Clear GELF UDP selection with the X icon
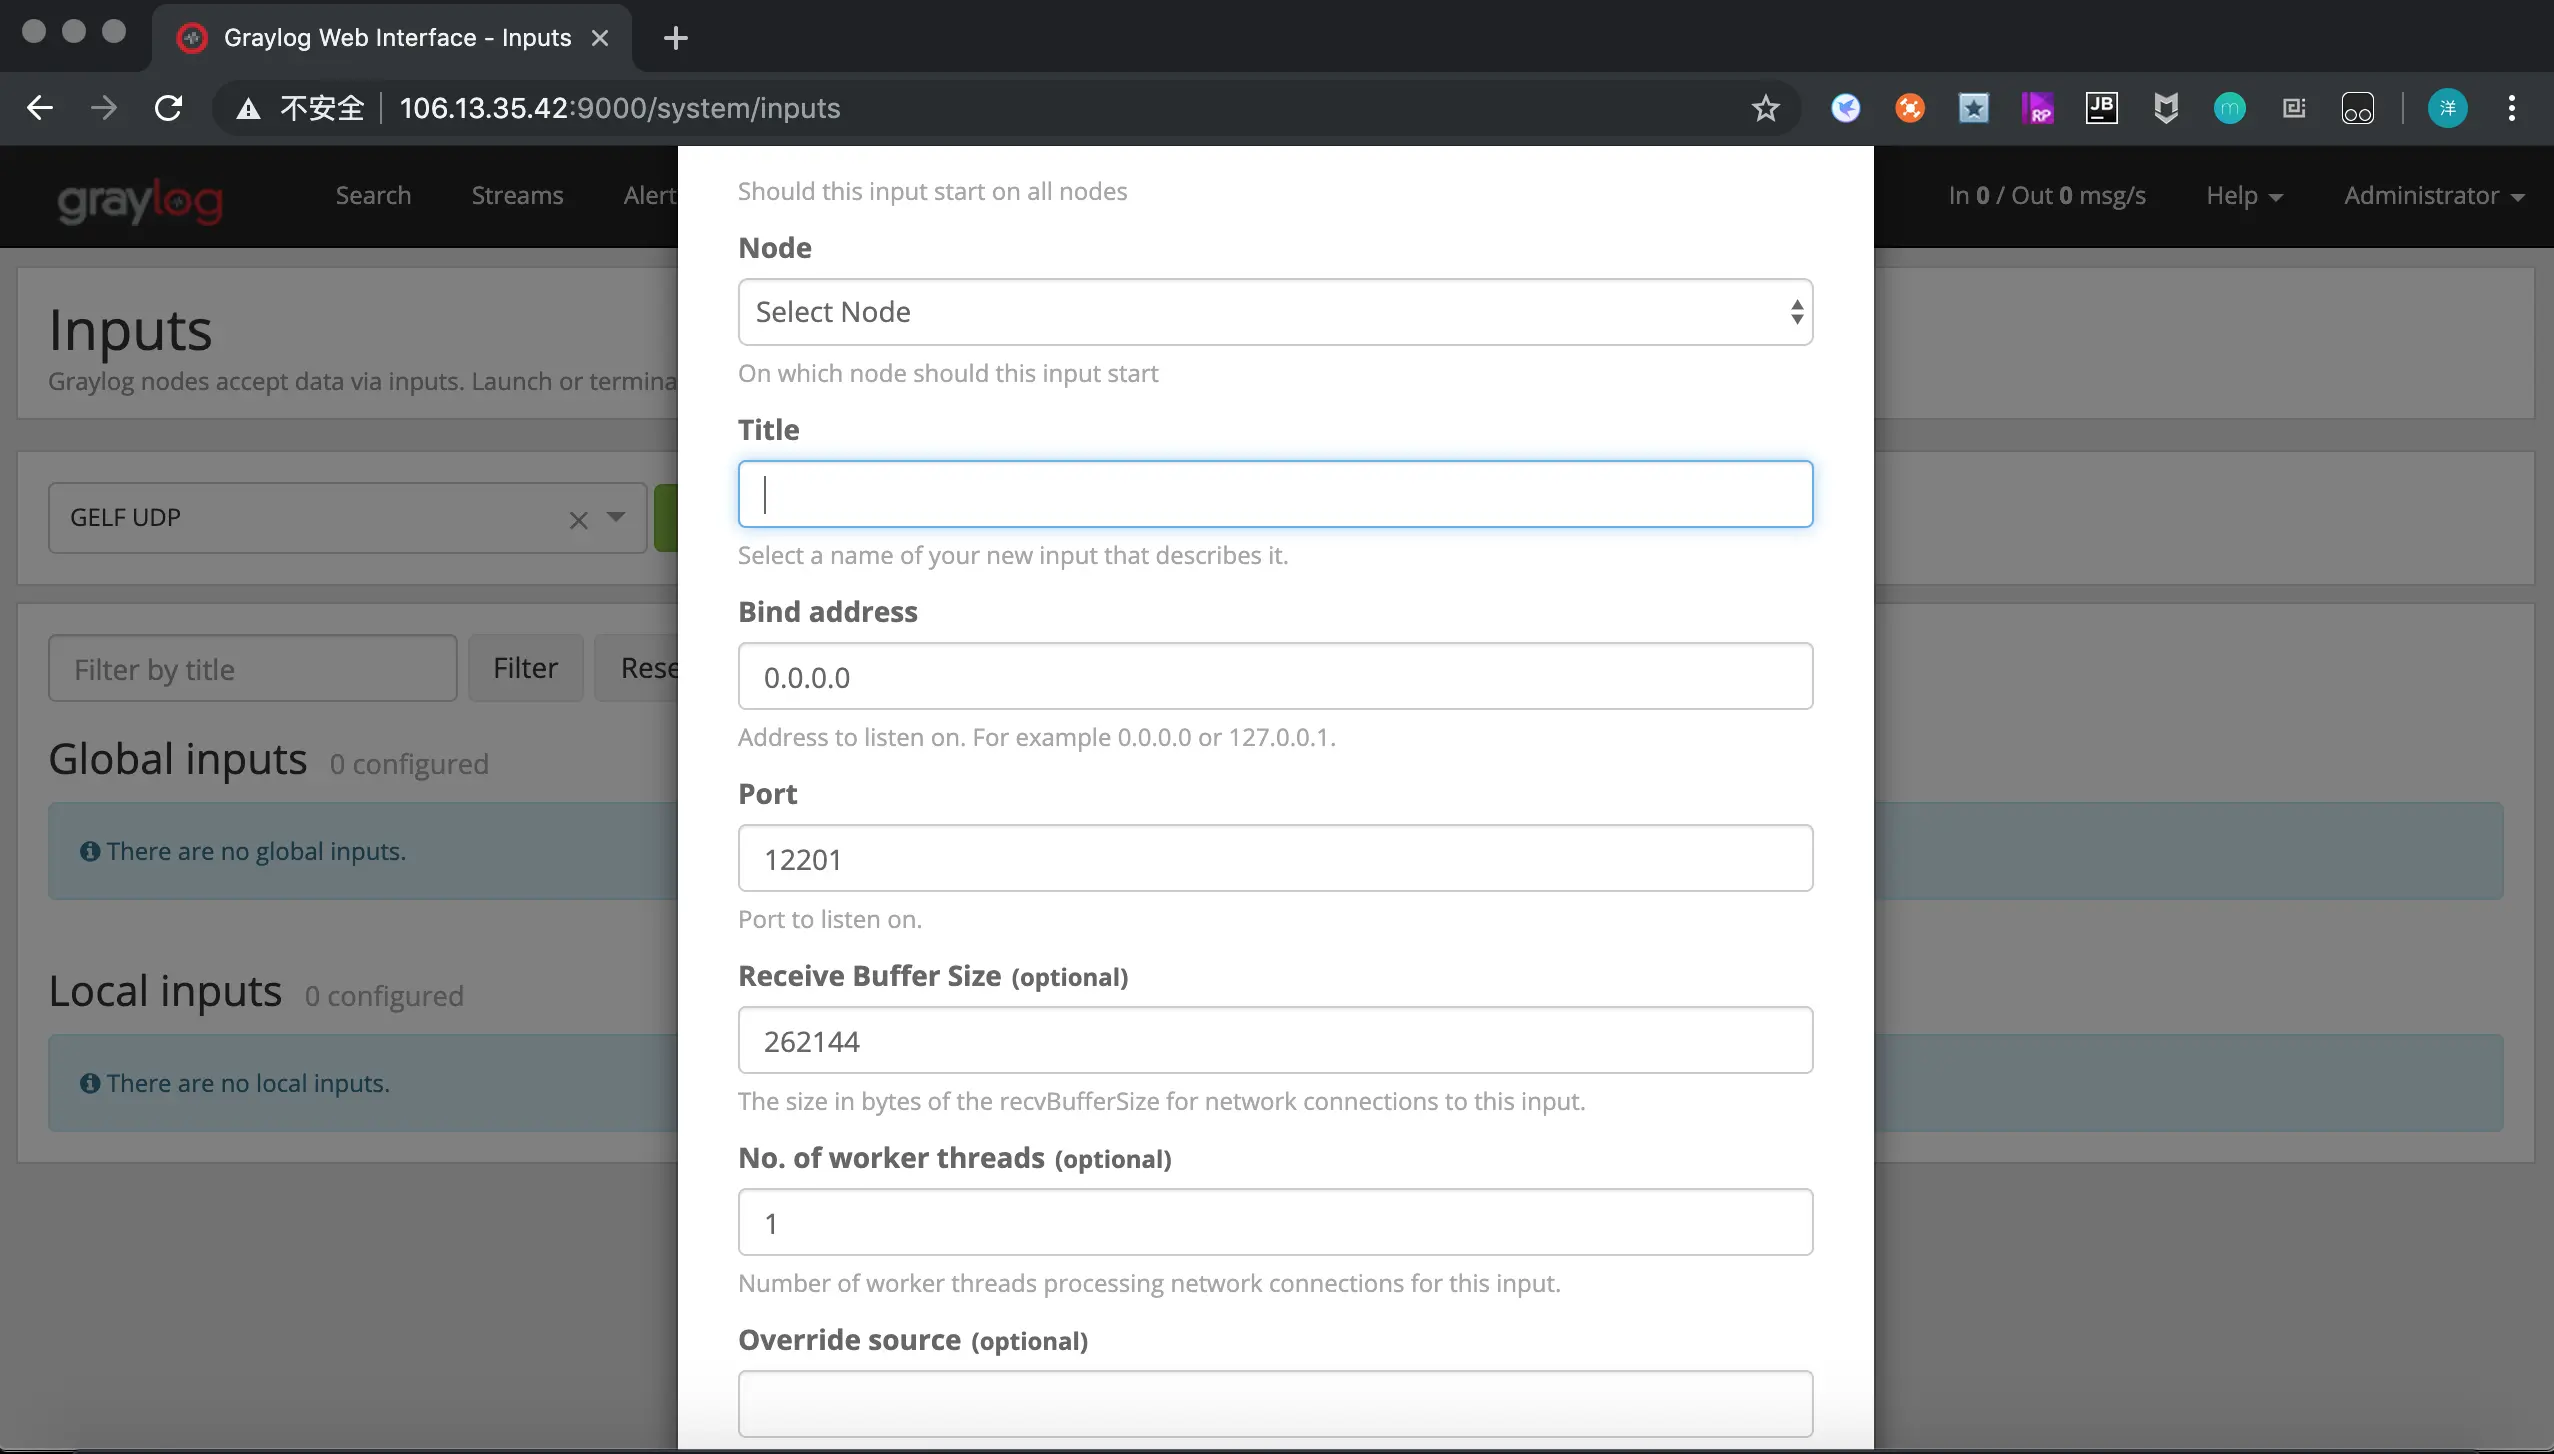This screenshot has height=1454, width=2554. [578, 520]
